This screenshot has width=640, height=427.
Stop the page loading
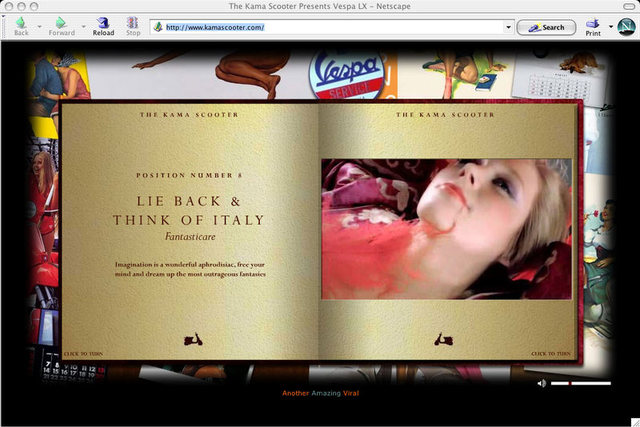(x=133, y=27)
